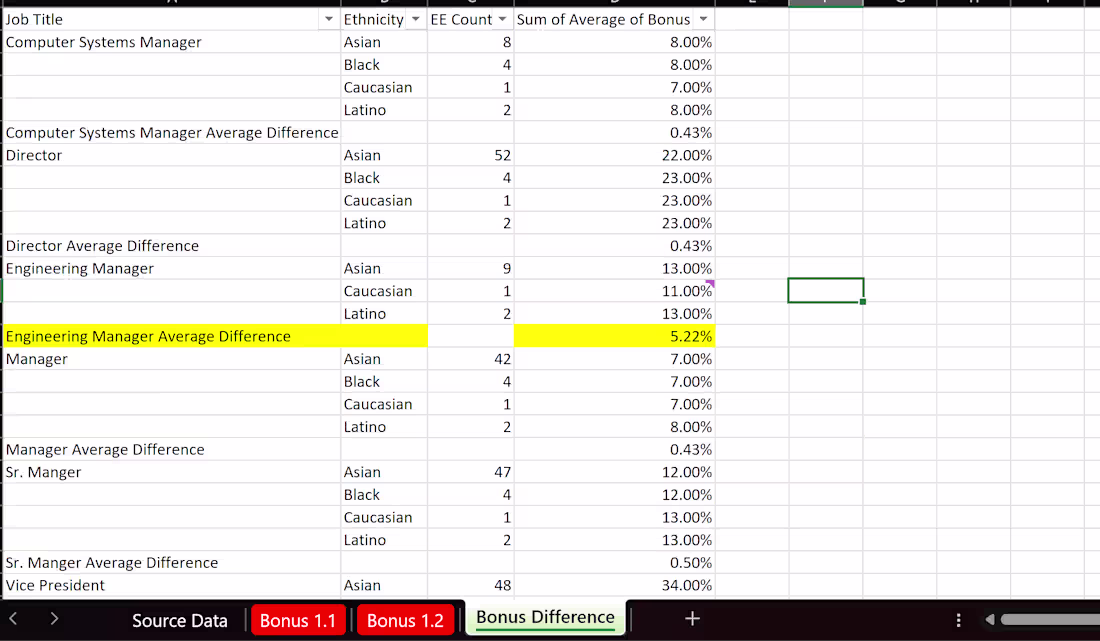Switch to the Source Data tab
This screenshot has height=641, width=1100.
pyautogui.click(x=179, y=620)
